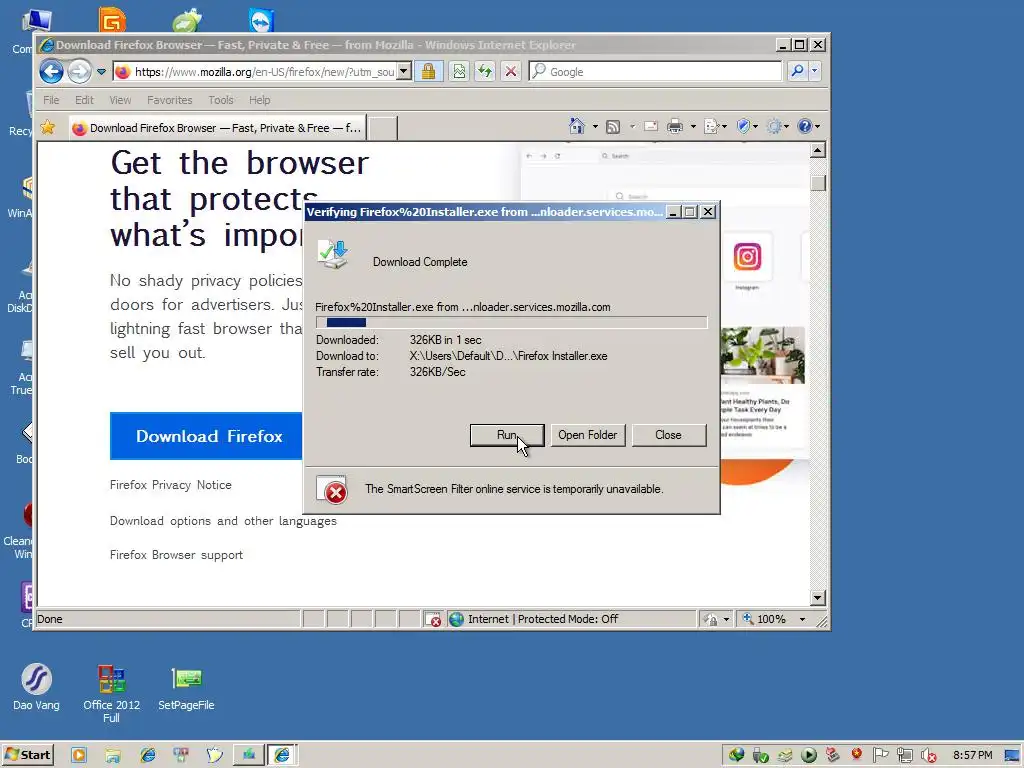Click the status bar blocked content icon
The width and height of the screenshot is (1024, 768).
click(x=433, y=620)
